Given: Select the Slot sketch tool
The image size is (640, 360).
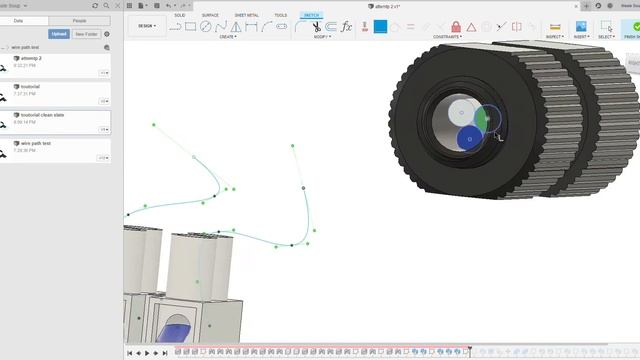Looking at the screenshot, I should pyautogui.click(x=282, y=27).
